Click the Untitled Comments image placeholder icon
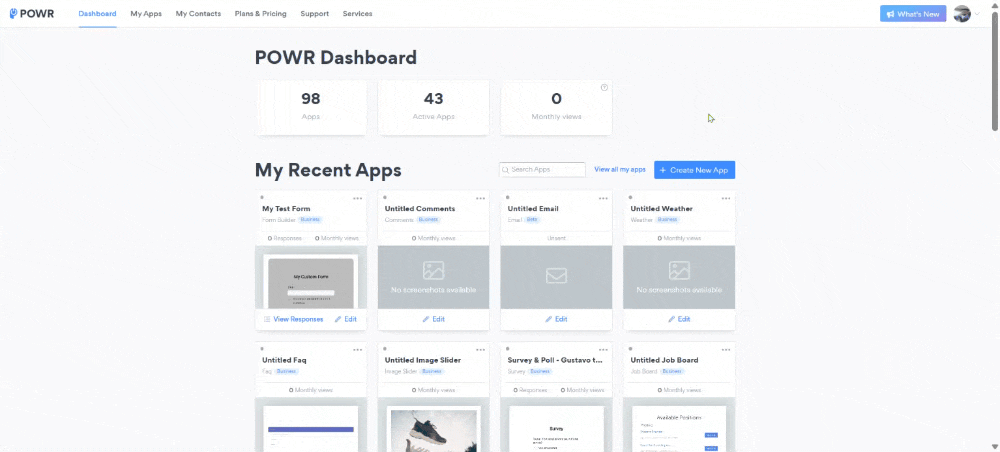The height and width of the screenshot is (452, 1000). pyautogui.click(x=434, y=270)
